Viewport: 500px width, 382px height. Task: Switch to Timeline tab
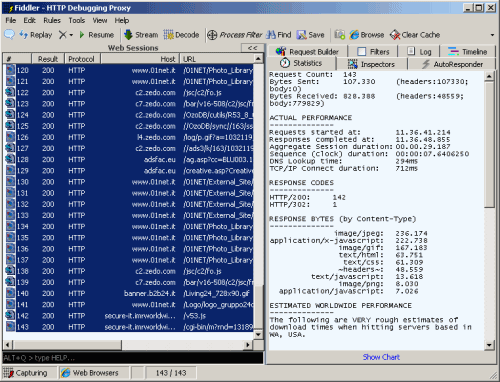[467, 52]
